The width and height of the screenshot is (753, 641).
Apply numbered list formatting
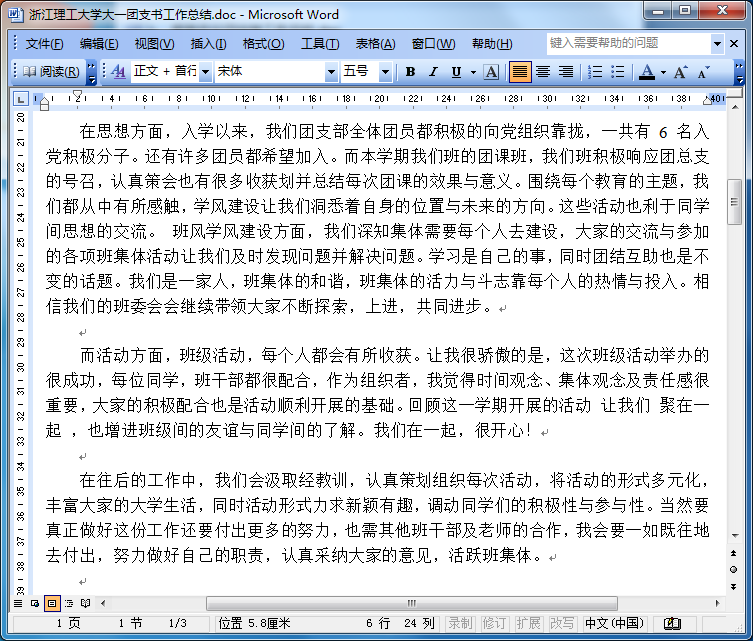[595, 72]
